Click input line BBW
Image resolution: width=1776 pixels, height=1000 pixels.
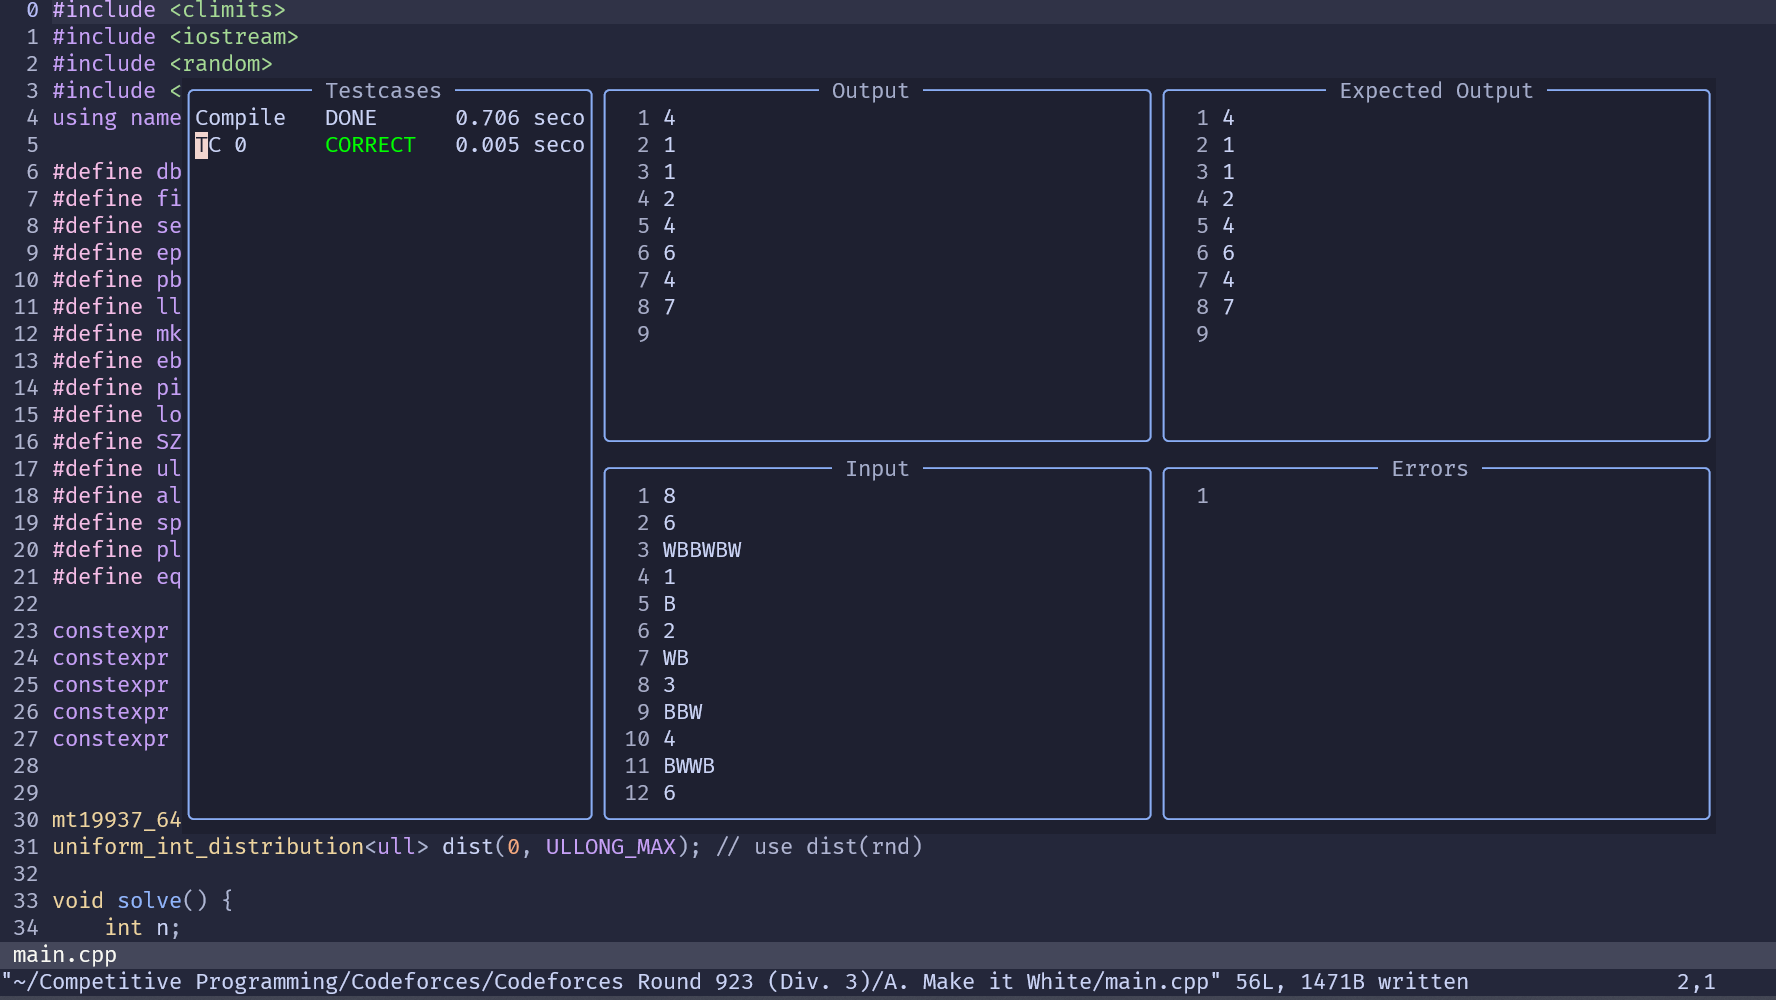coord(683,712)
